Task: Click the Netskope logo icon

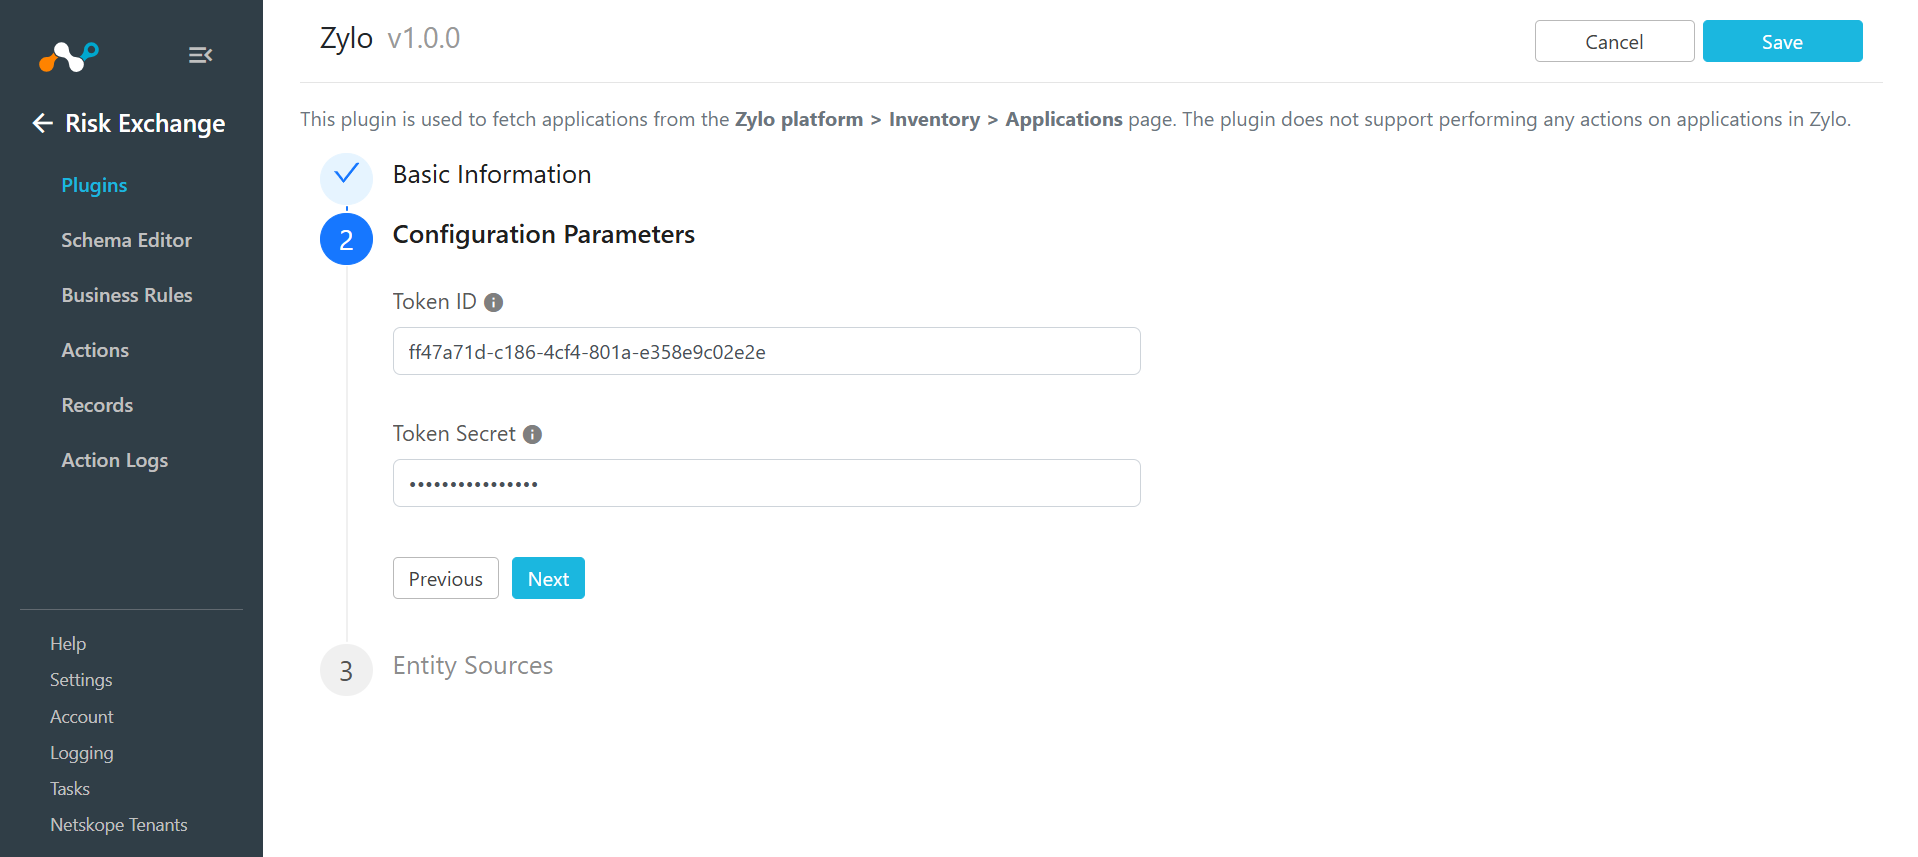Action: click(68, 57)
